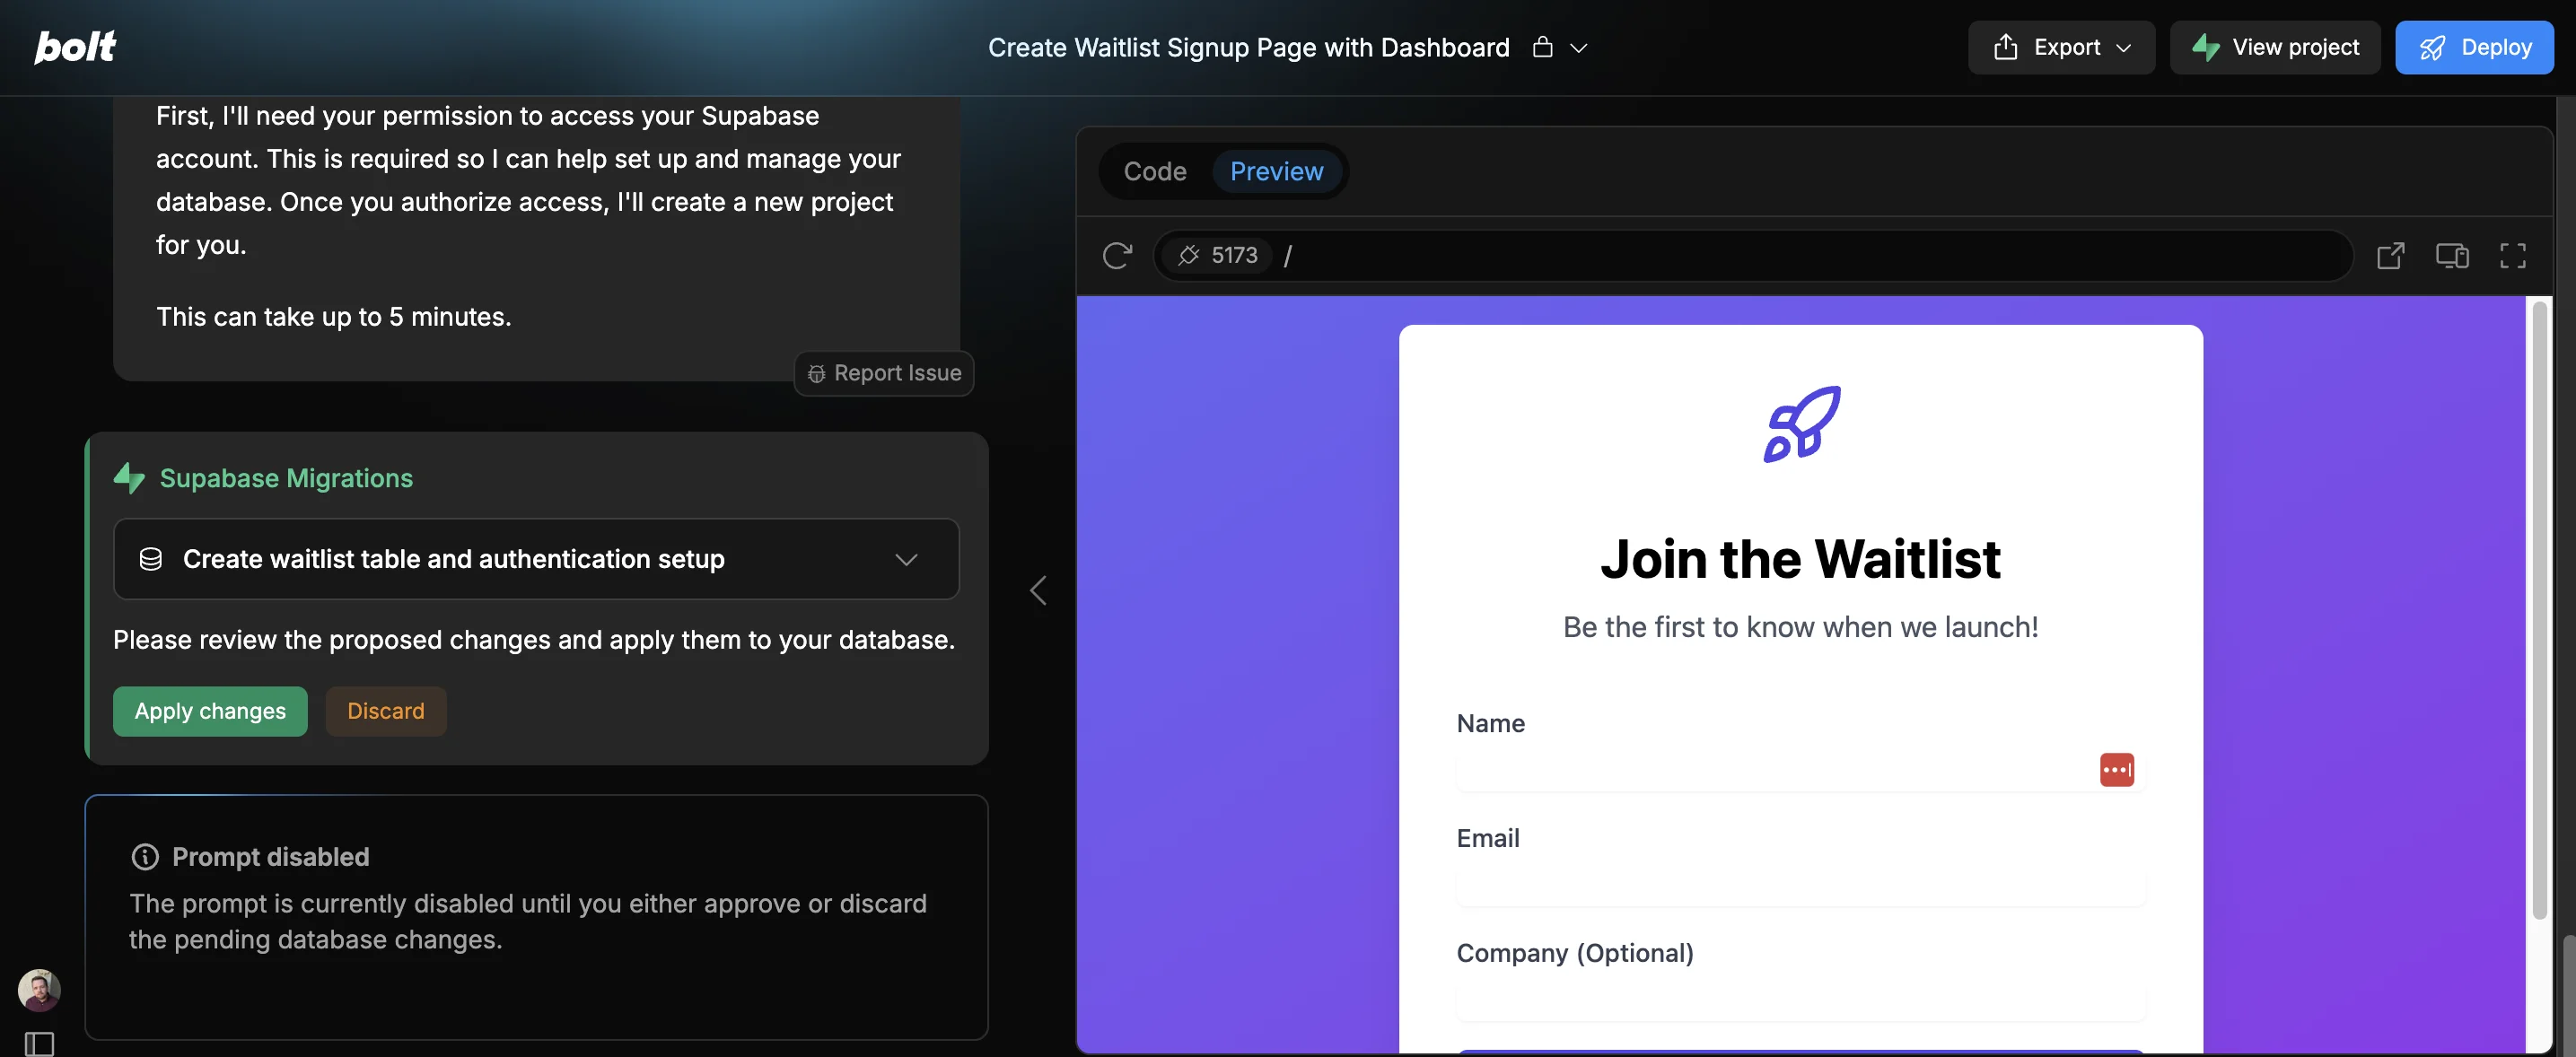Click the Deploy button
This screenshot has height=1057, width=2576.
(2473, 47)
